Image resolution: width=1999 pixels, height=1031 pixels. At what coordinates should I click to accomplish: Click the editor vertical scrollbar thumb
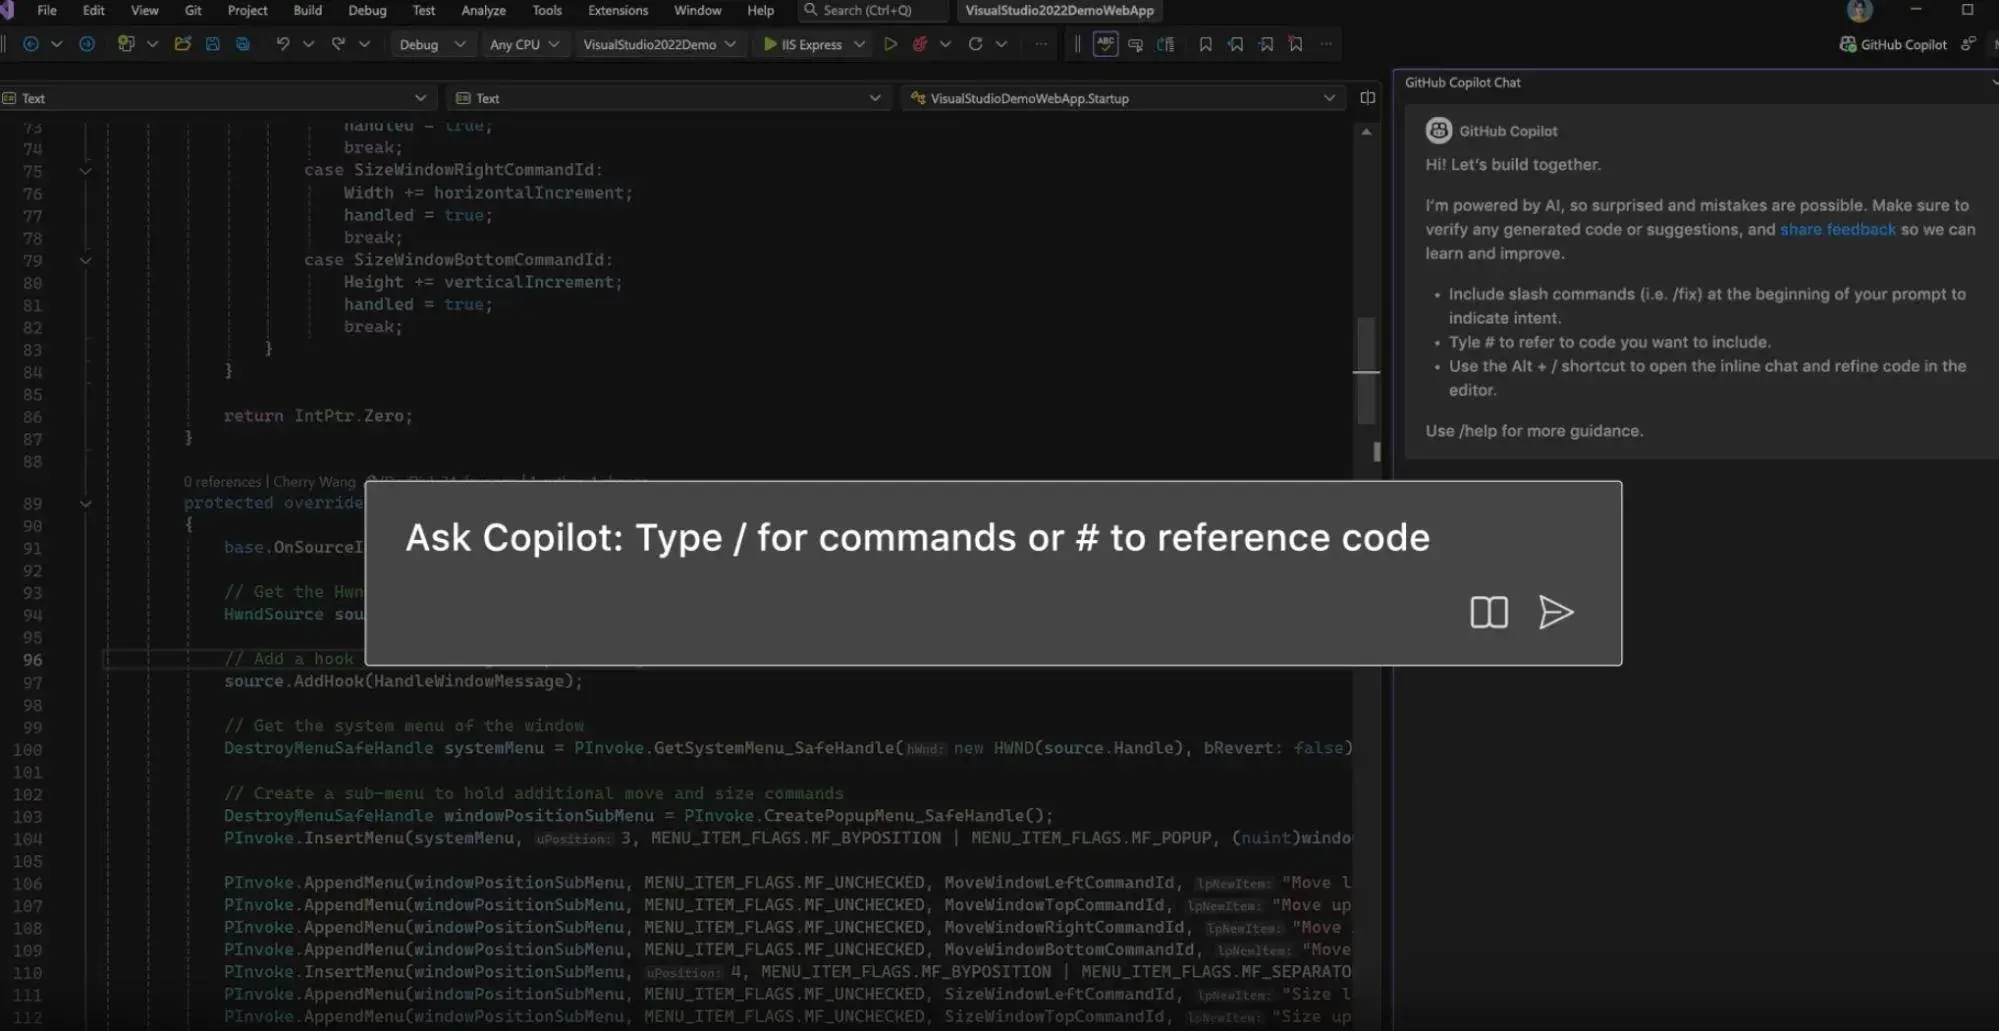1366,370
